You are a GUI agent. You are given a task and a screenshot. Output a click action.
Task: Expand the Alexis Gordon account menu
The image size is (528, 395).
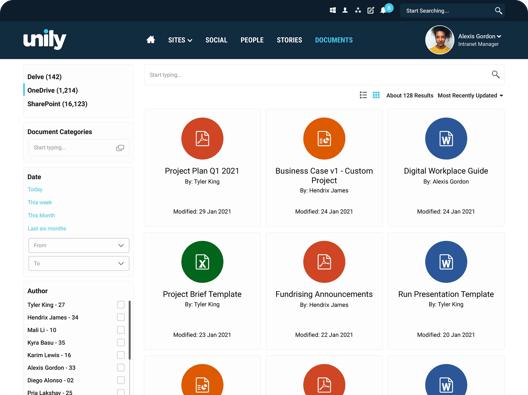(480, 36)
